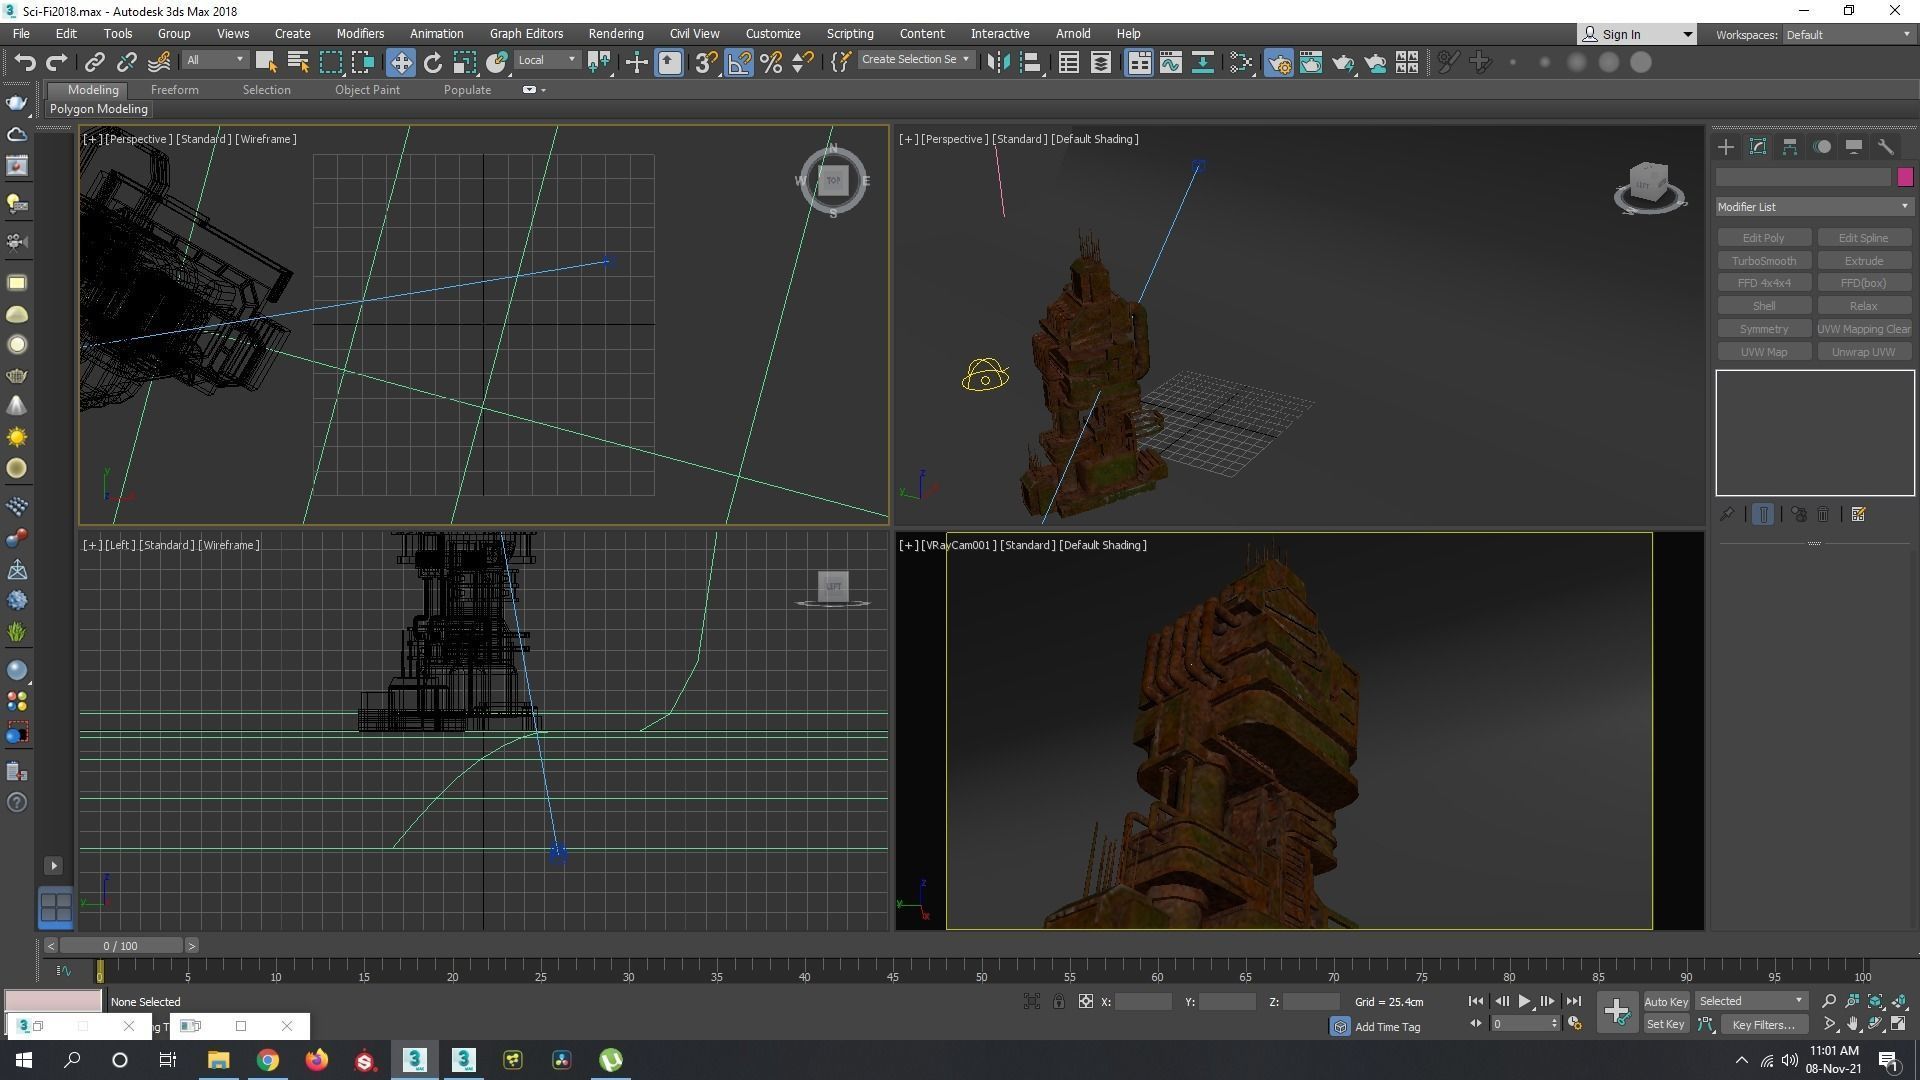Open Select by Name list
This screenshot has height=1080, width=1920.
click(x=298, y=62)
